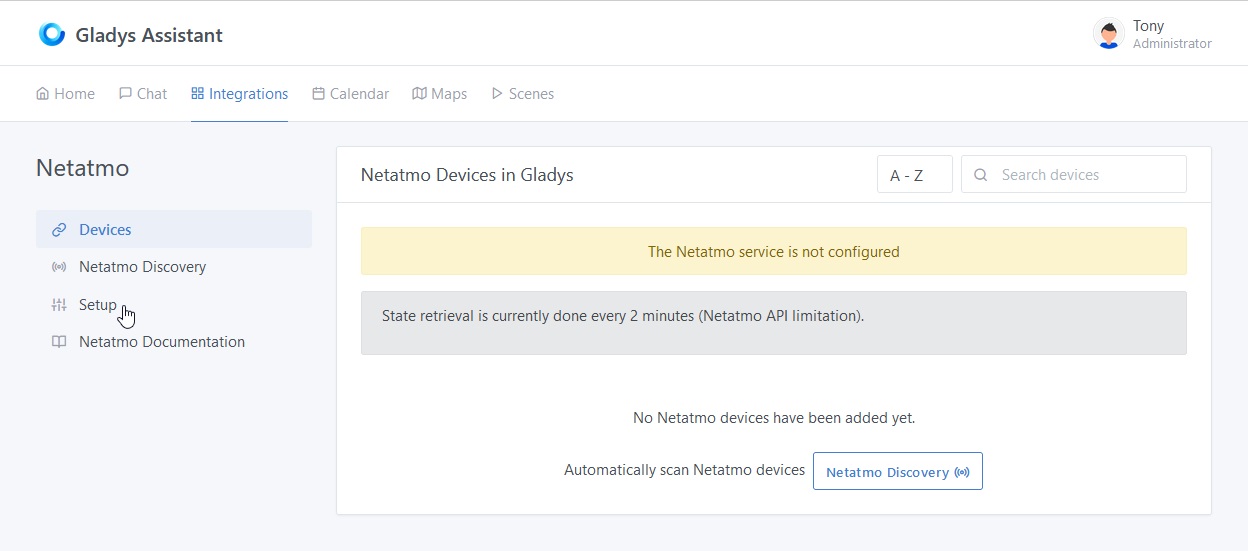Click the 'Netatmo Devices in Gladys' heading

tap(467, 175)
